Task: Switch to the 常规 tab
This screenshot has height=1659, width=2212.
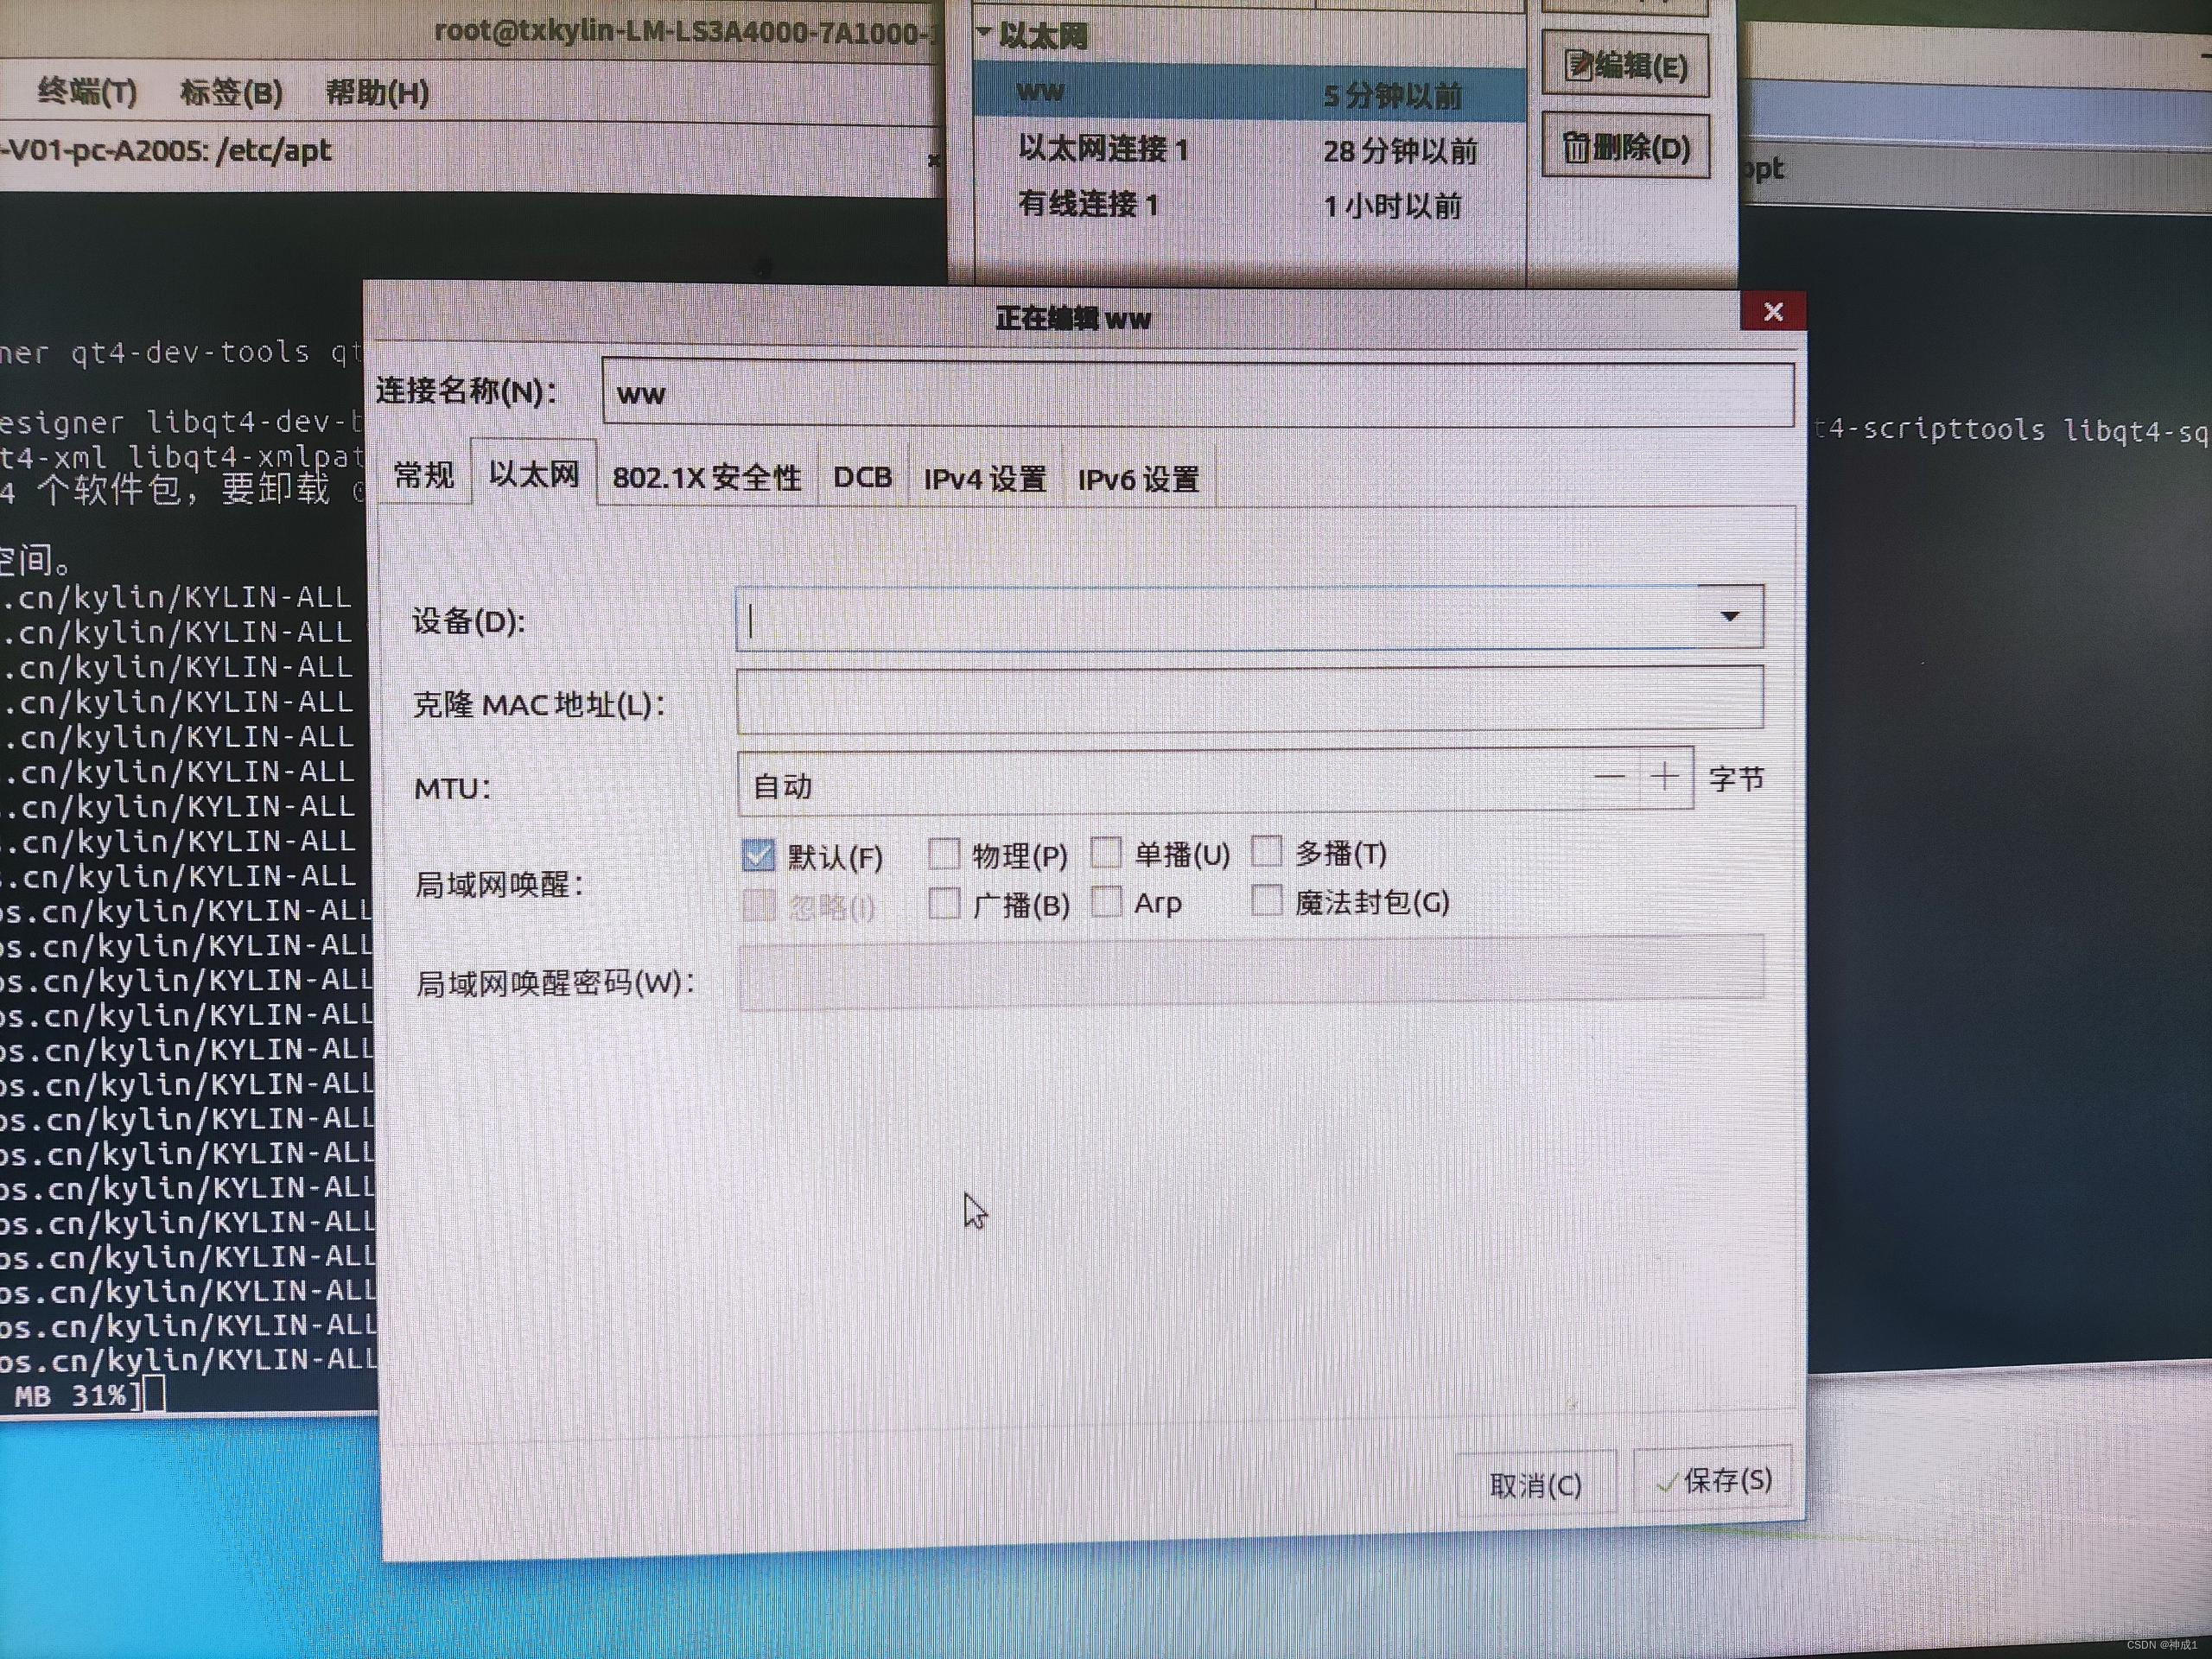Action: 424,475
